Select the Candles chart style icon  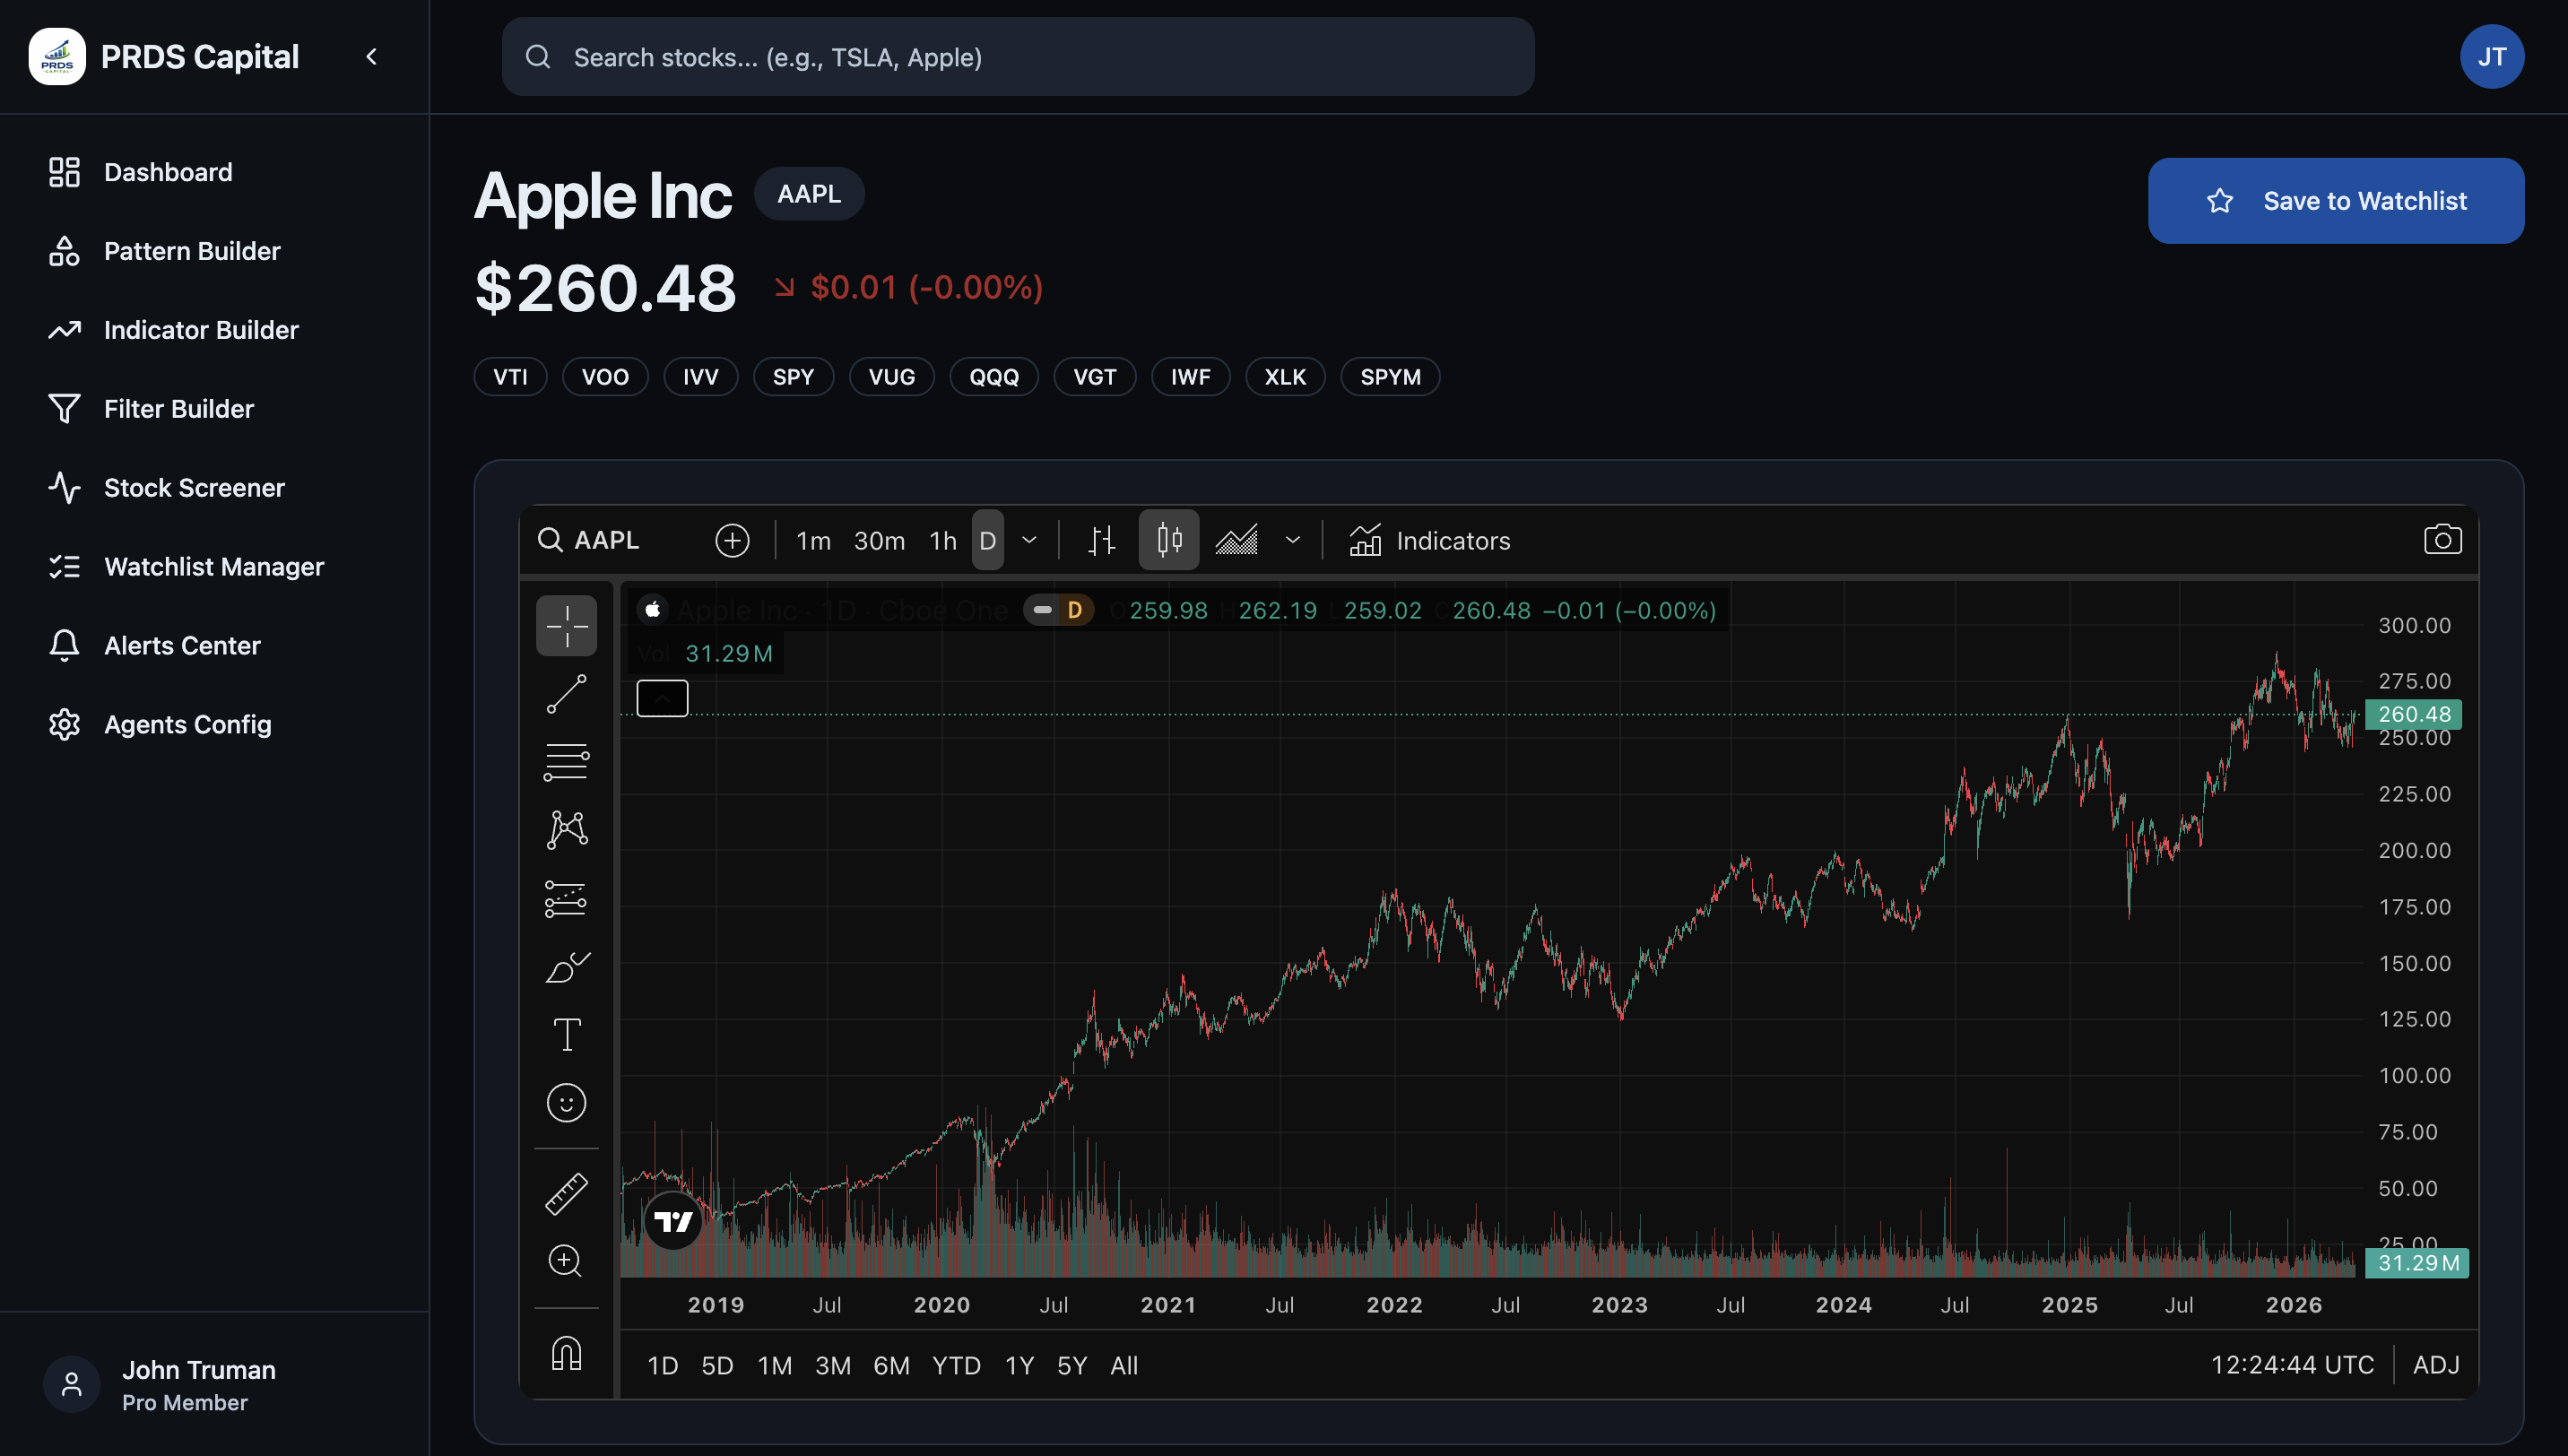click(1169, 541)
